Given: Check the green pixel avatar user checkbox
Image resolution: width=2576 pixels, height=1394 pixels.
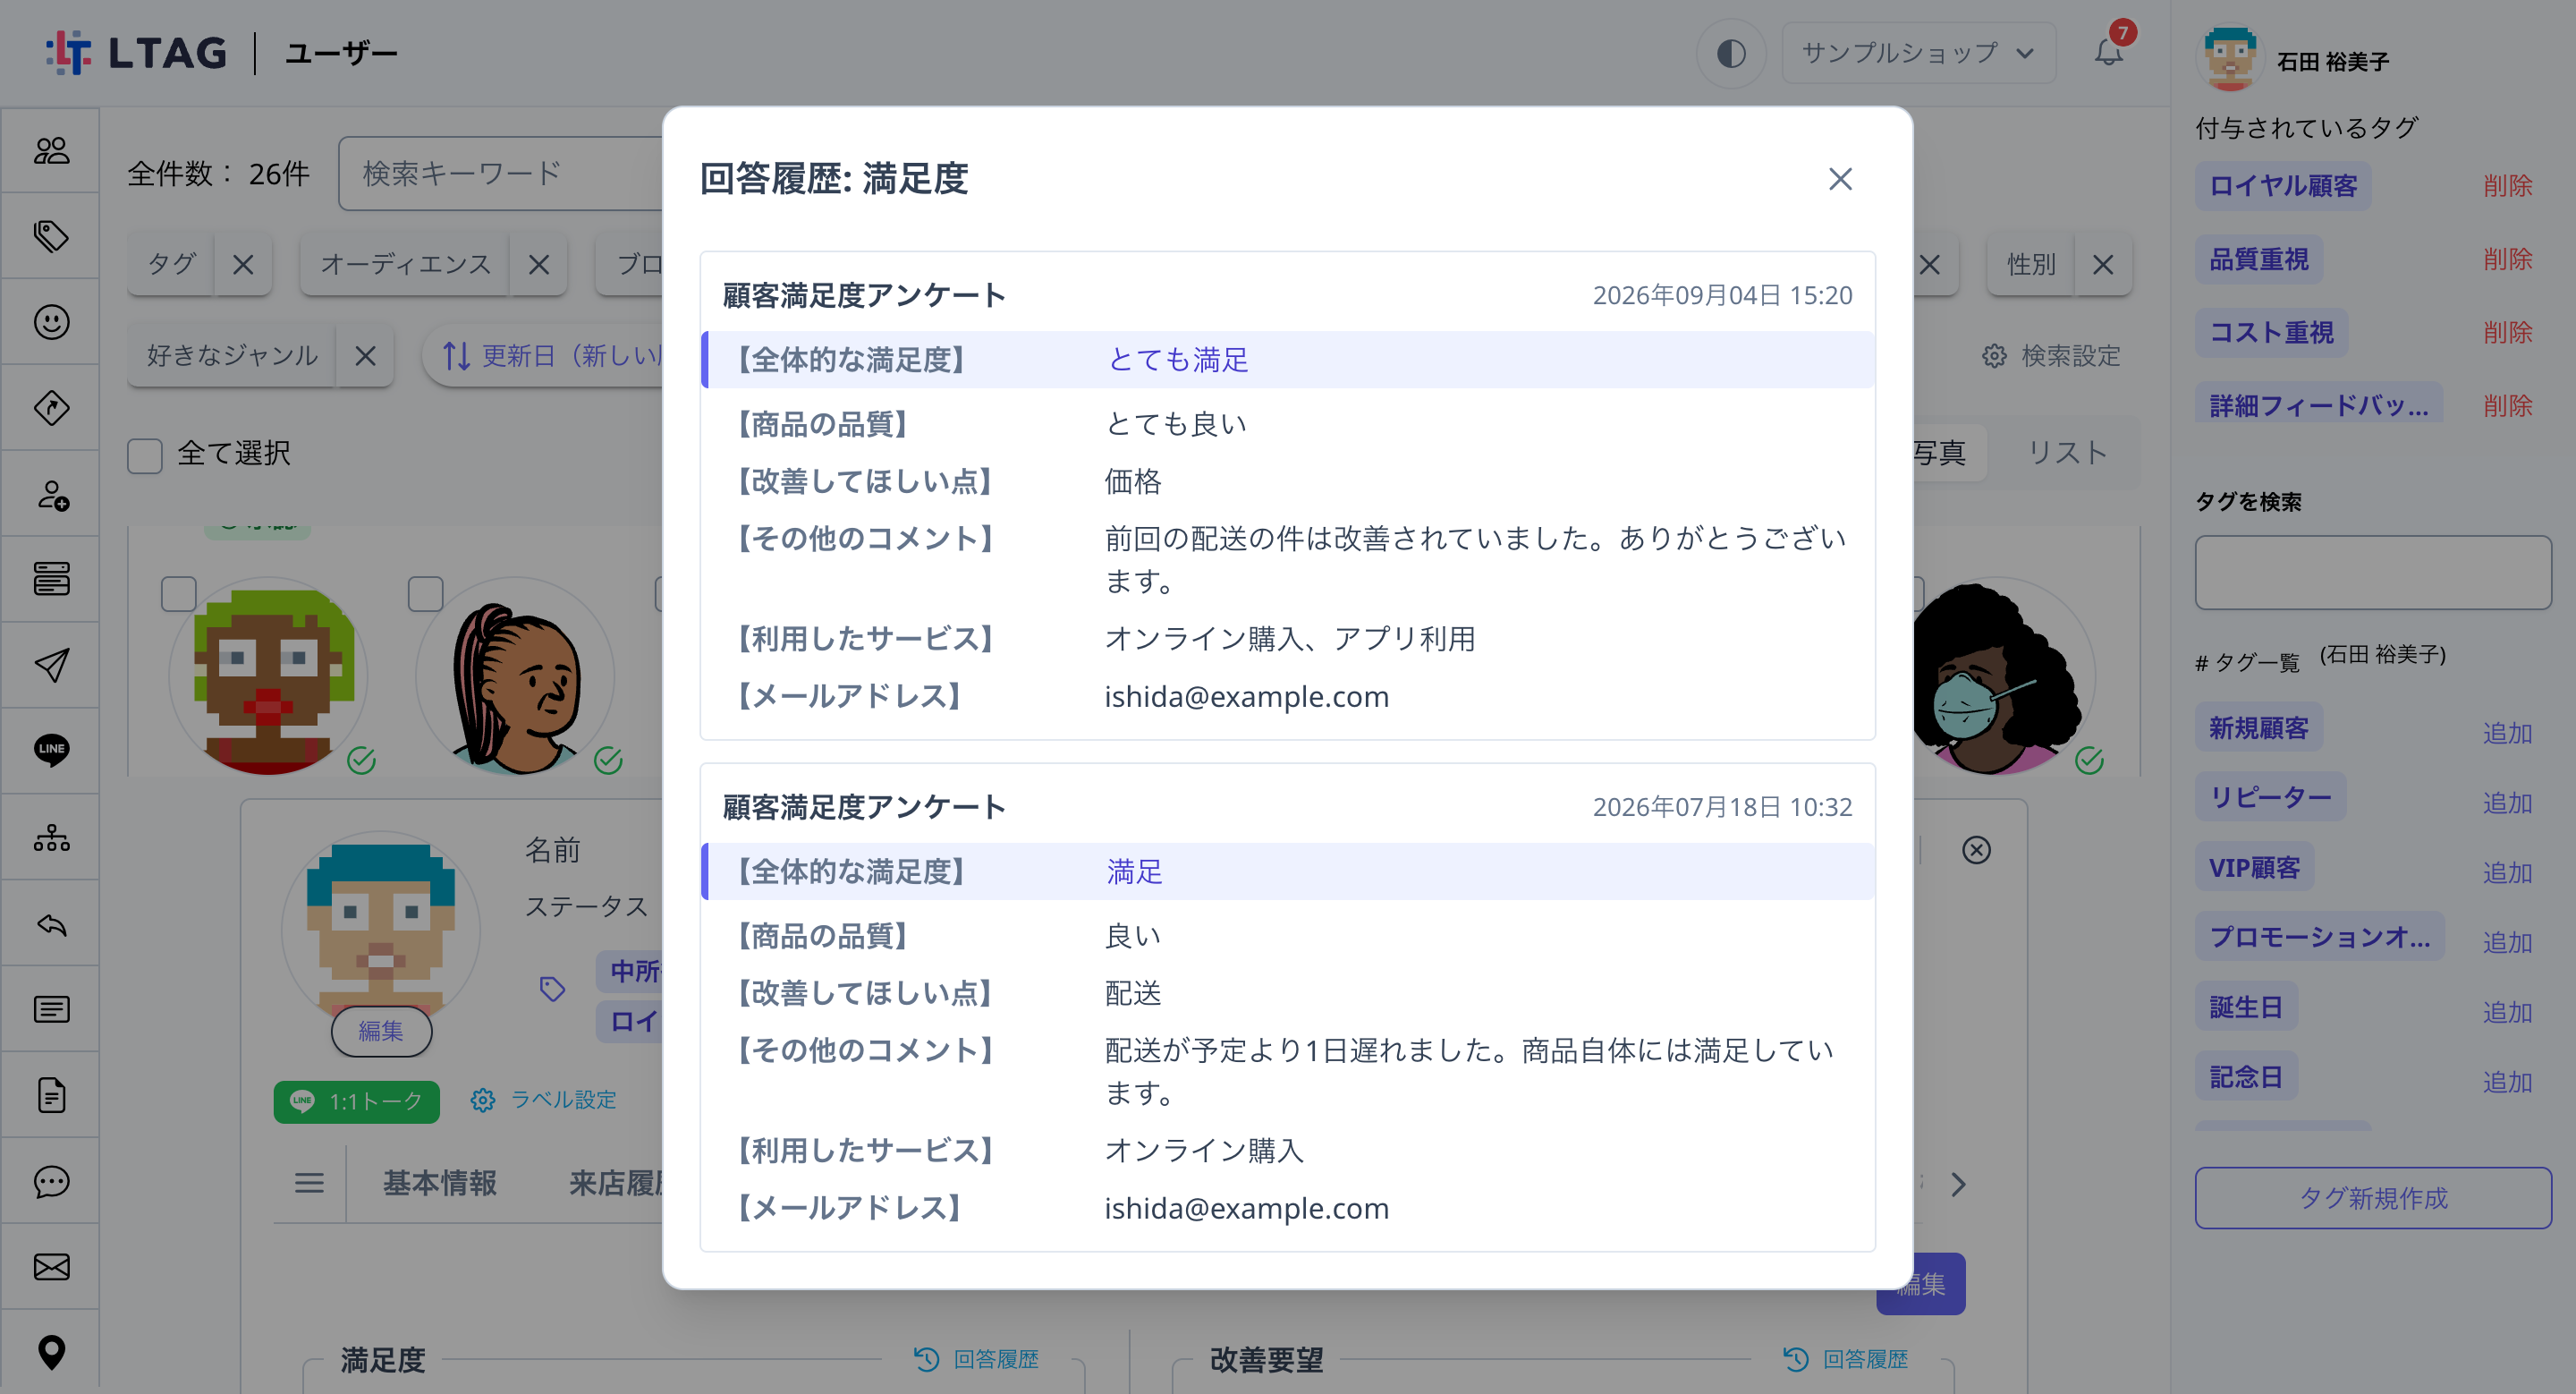Looking at the screenshot, I should coord(179,594).
